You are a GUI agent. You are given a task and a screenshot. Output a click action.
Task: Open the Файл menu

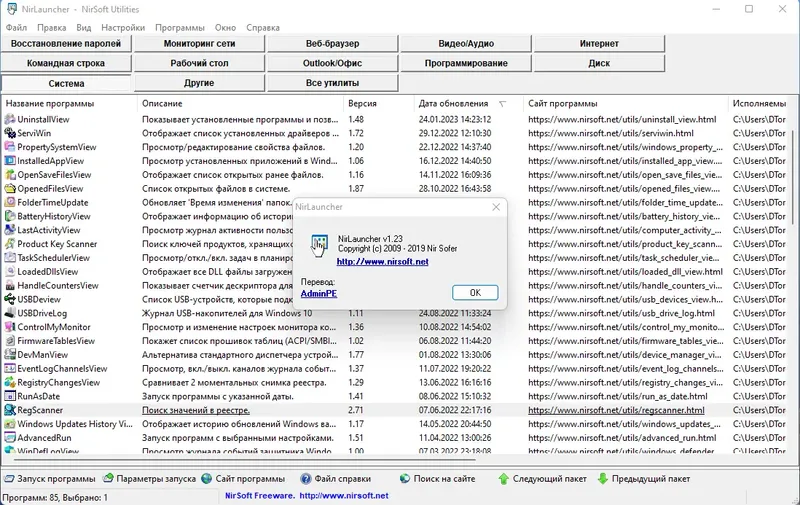click(x=16, y=28)
